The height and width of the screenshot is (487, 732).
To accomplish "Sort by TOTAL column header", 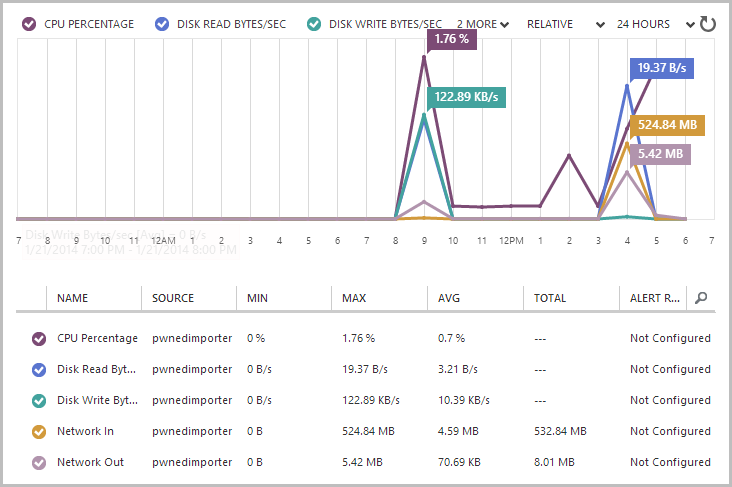I will click(550, 298).
